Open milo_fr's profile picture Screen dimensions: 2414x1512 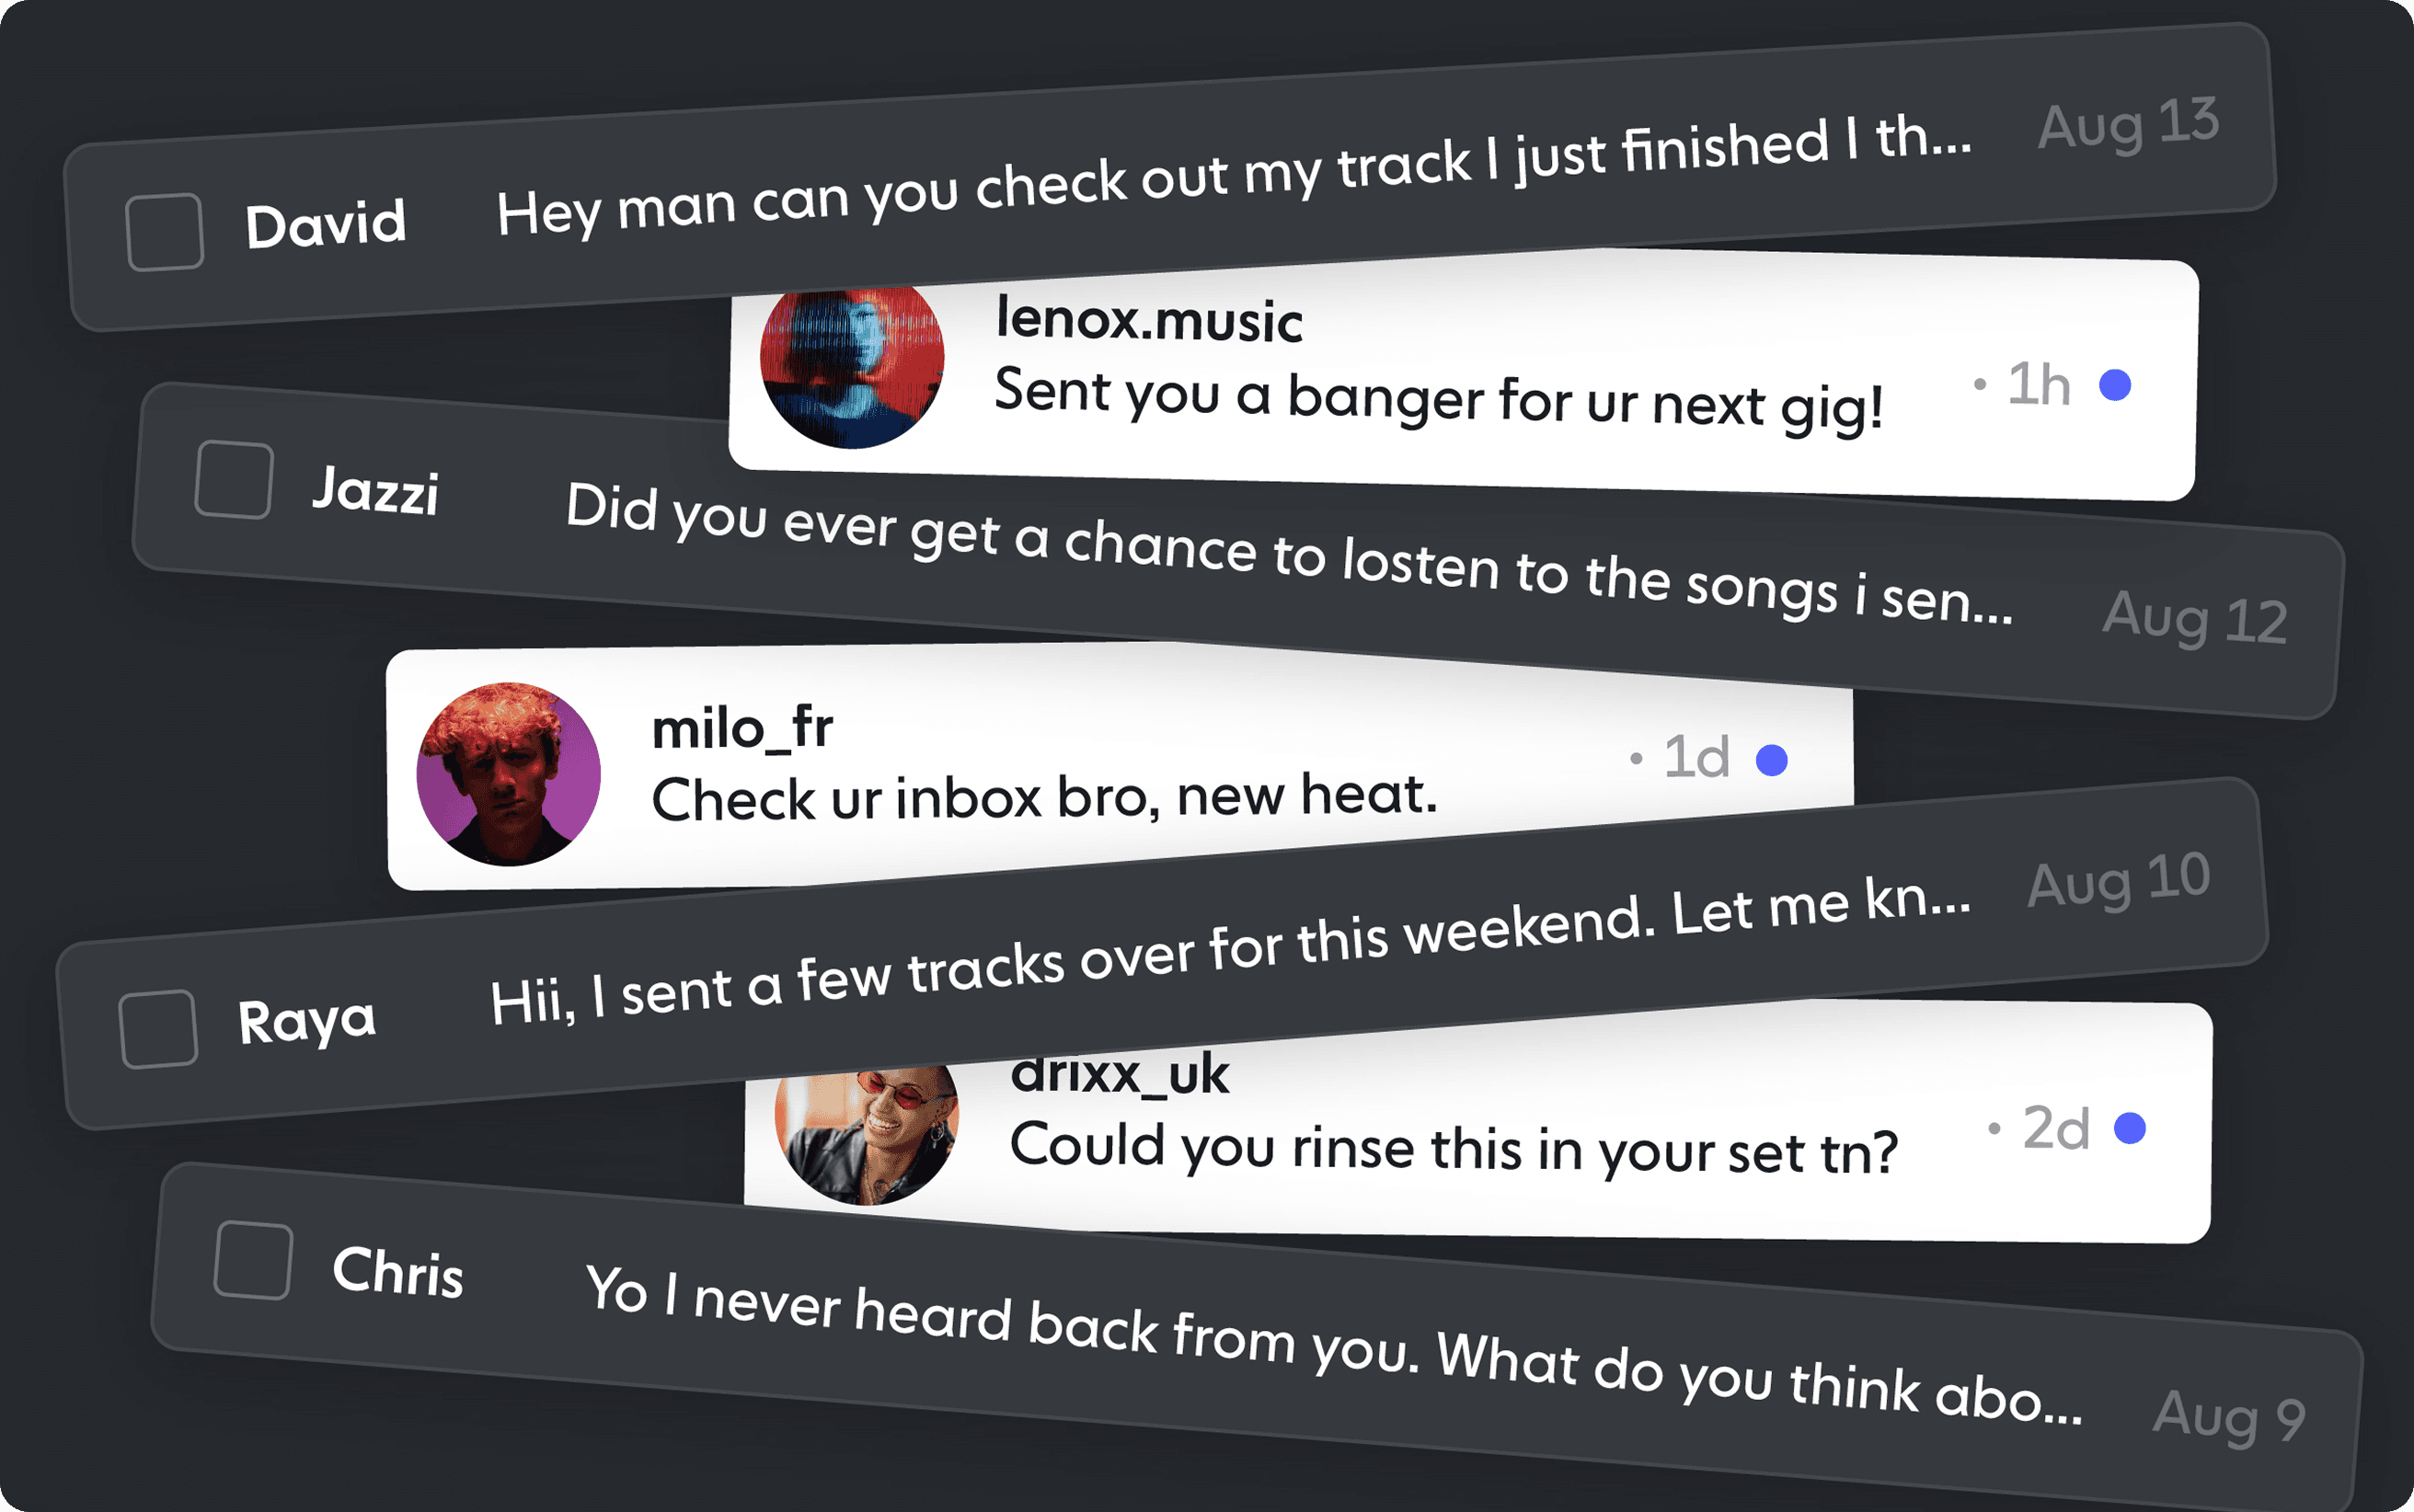click(x=509, y=774)
